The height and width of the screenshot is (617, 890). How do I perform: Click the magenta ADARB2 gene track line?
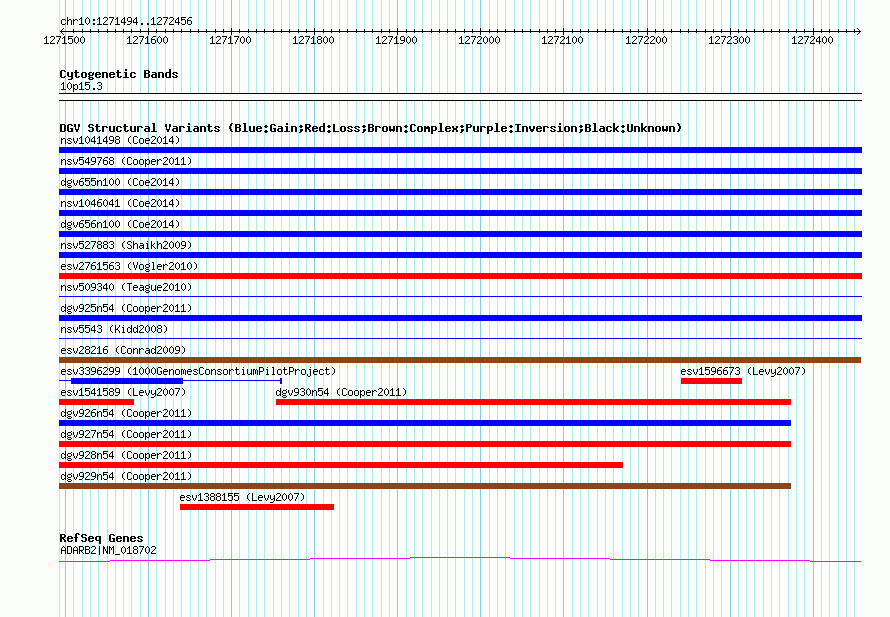[x=460, y=560]
